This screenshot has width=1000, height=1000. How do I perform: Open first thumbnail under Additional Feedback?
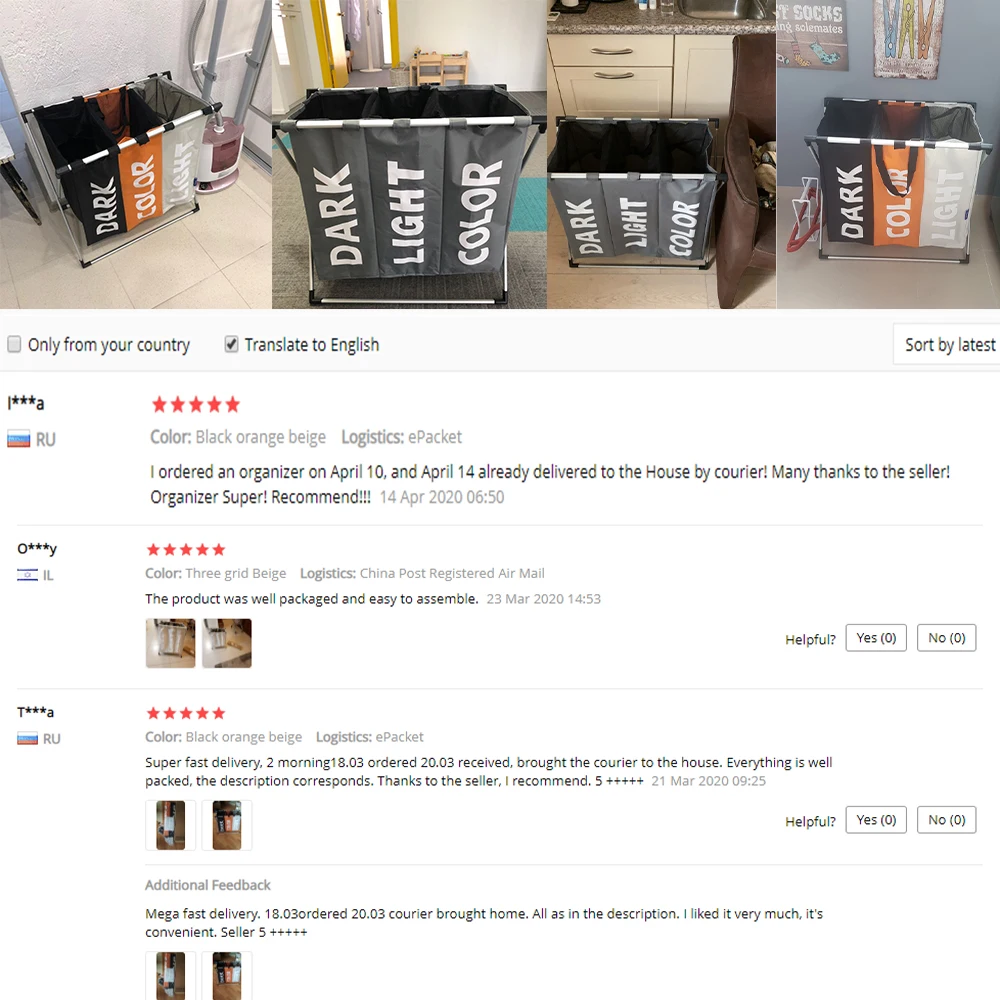click(x=170, y=976)
